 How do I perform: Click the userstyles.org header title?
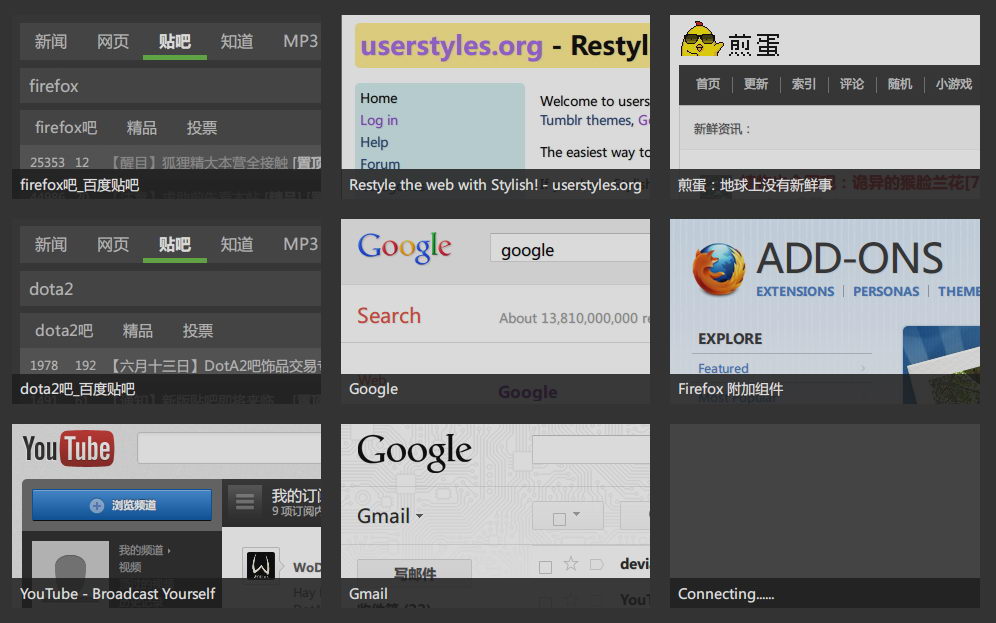(x=452, y=46)
